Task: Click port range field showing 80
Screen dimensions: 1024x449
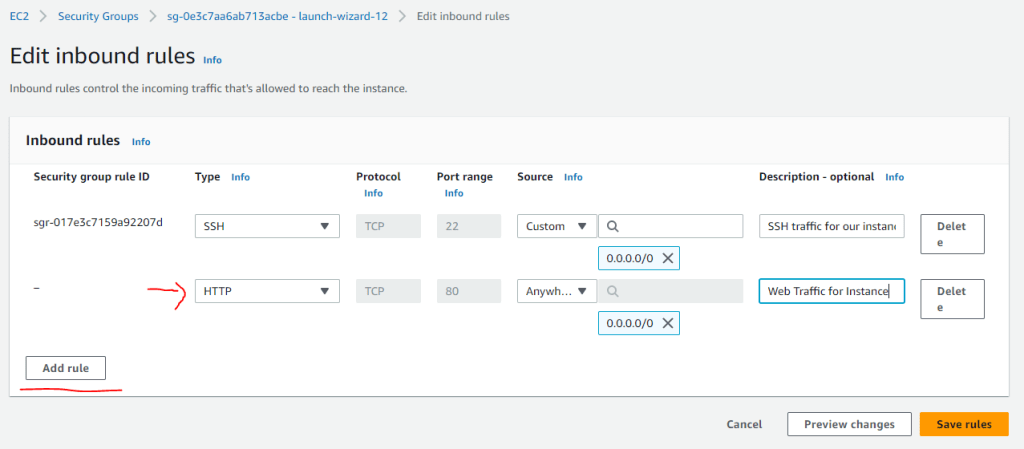Action: [x=469, y=291]
